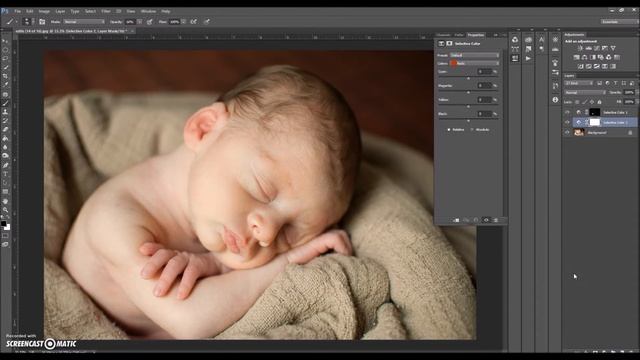Image resolution: width=640 pixels, height=360 pixels.
Task: Click the Color Balance adjustment icon
Action: pyautogui.click(x=584, y=57)
